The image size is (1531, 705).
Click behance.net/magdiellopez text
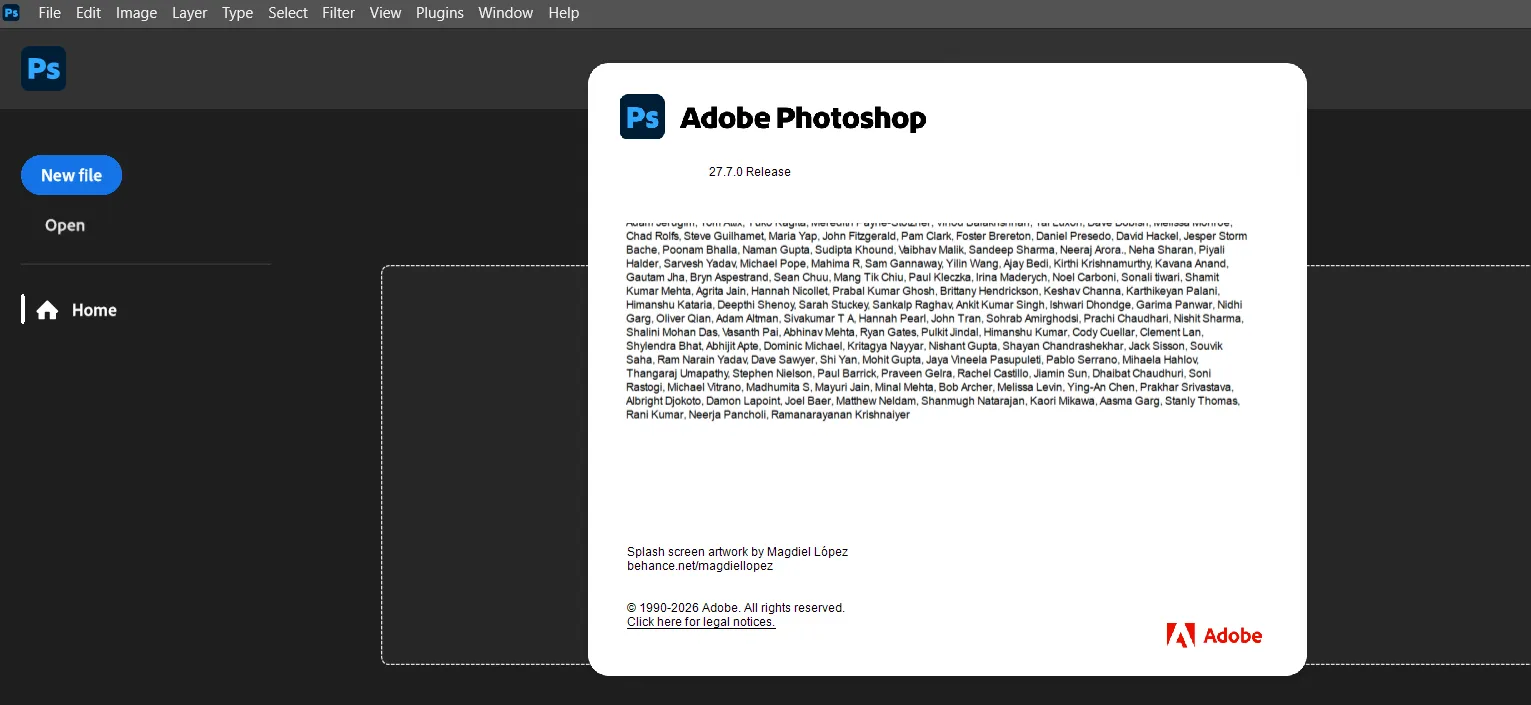[x=700, y=566]
